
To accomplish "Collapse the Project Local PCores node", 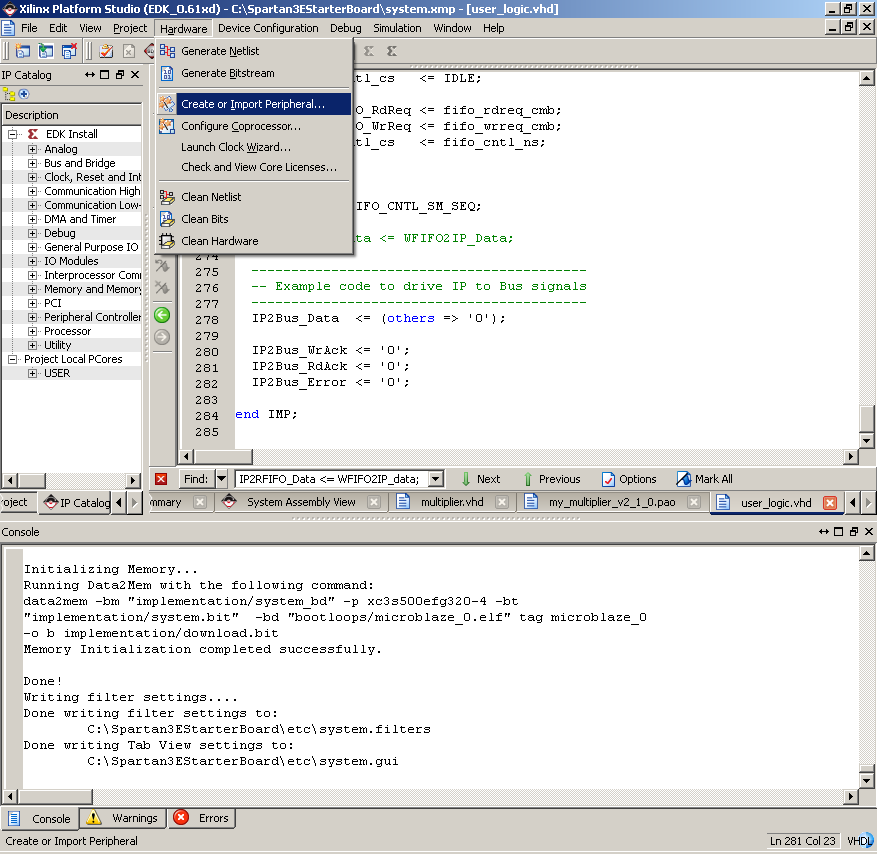I will pyautogui.click(x=12, y=359).
